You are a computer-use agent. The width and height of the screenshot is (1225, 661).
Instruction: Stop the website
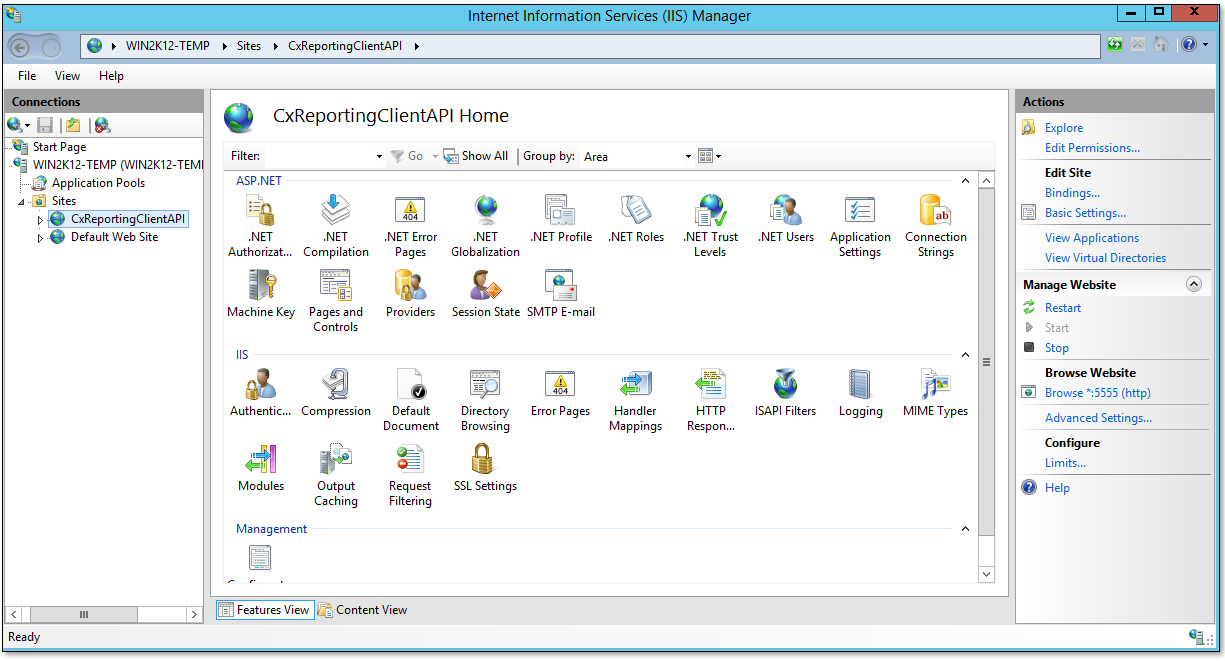[1057, 348]
